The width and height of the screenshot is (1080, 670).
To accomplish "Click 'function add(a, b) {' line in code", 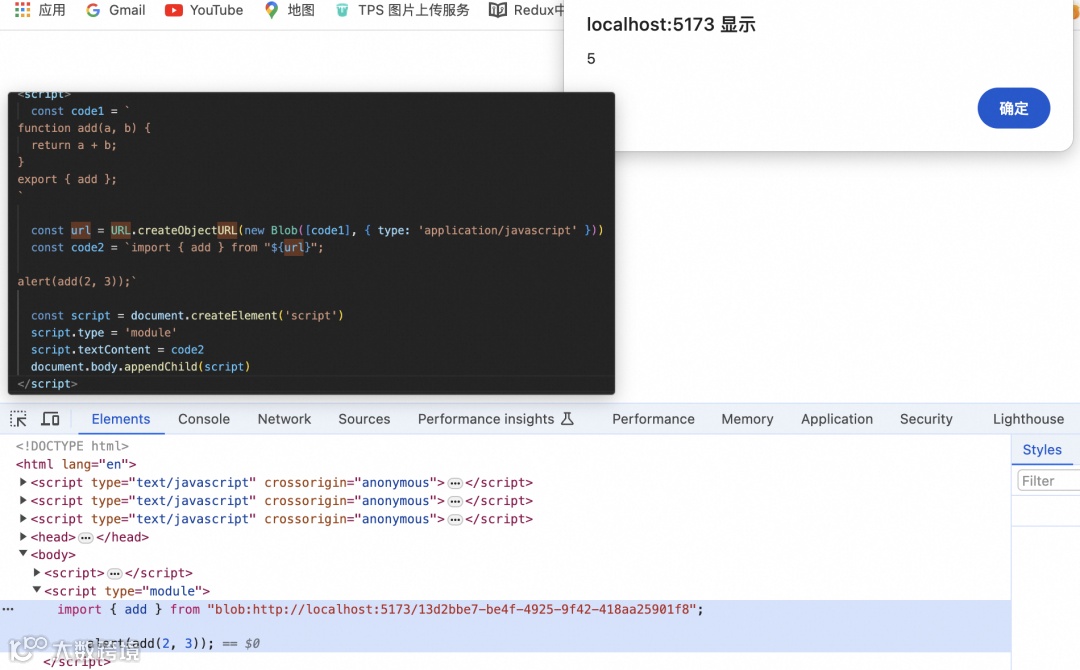I will click(84, 128).
